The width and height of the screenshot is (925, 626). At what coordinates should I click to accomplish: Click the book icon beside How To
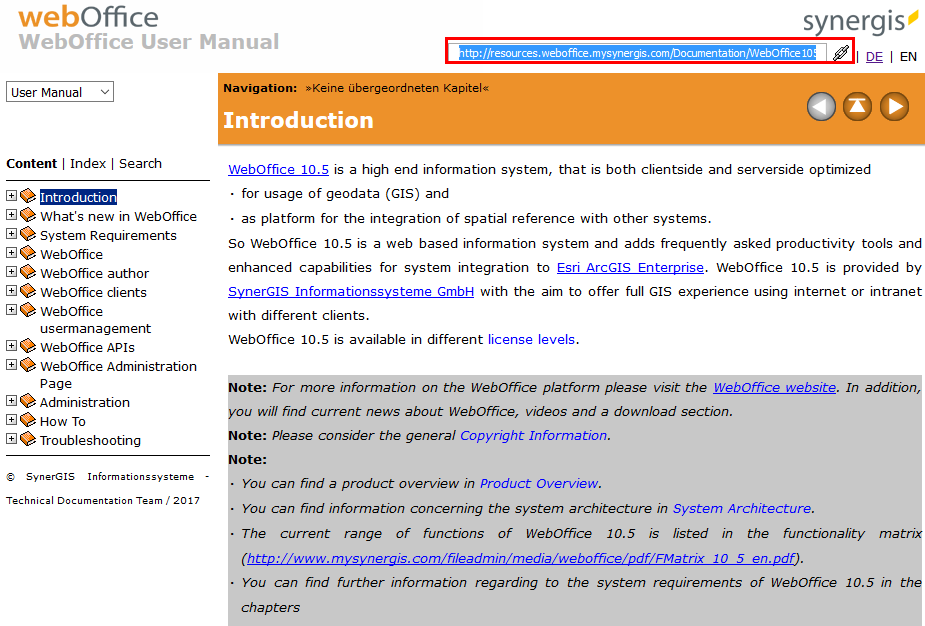point(26,421)
